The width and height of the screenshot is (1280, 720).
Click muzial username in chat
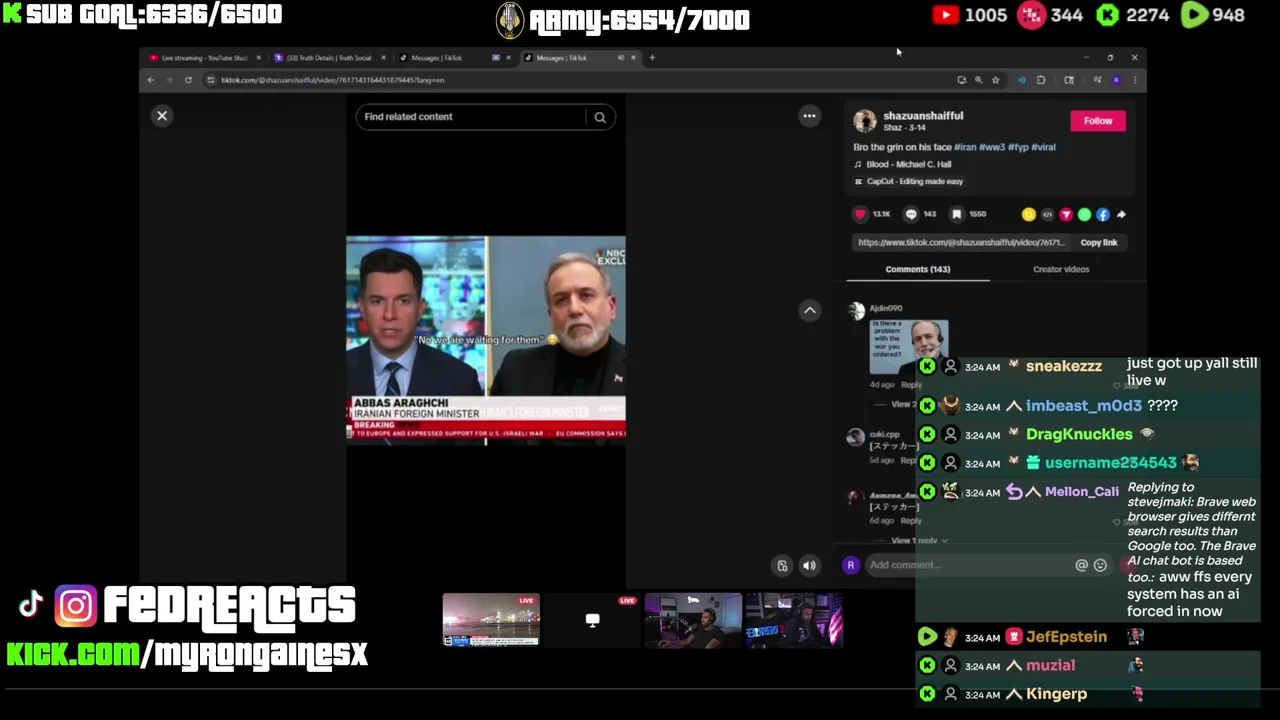[x=1050, y=665]
